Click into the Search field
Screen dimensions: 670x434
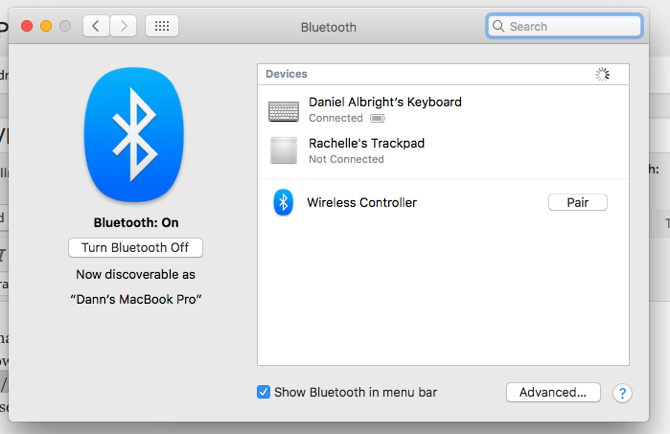pyautogui.click(x=572, y=27)
